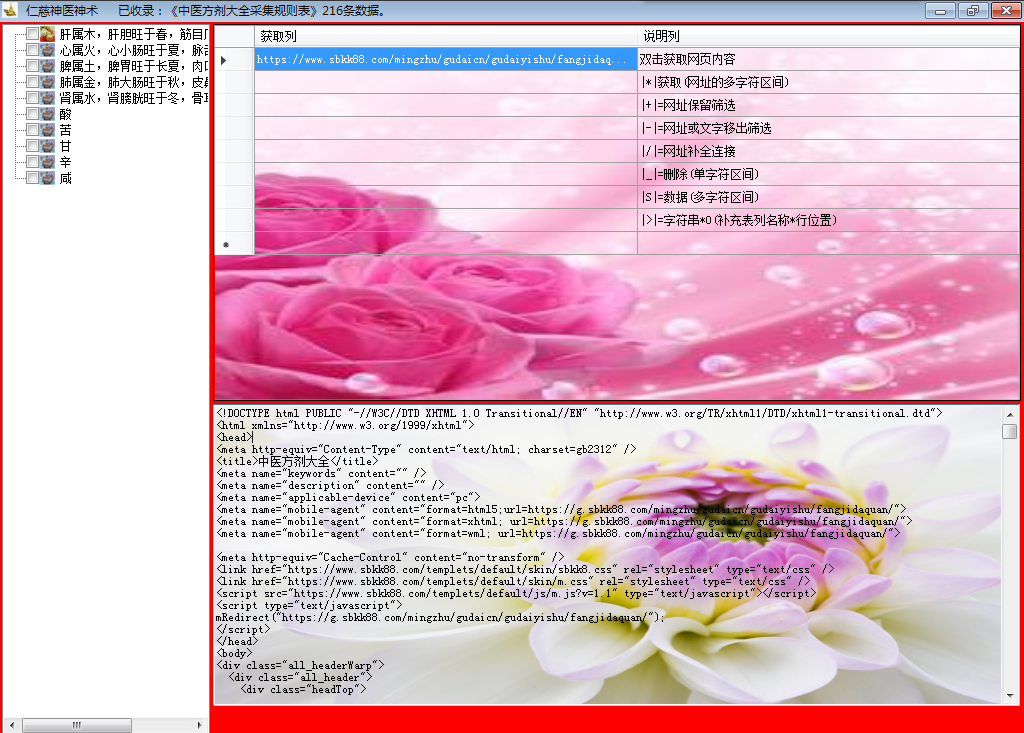Select the 心属火，心小肠旺于夏 tree row
The image size is (1024, 733).
coord(133,50)
